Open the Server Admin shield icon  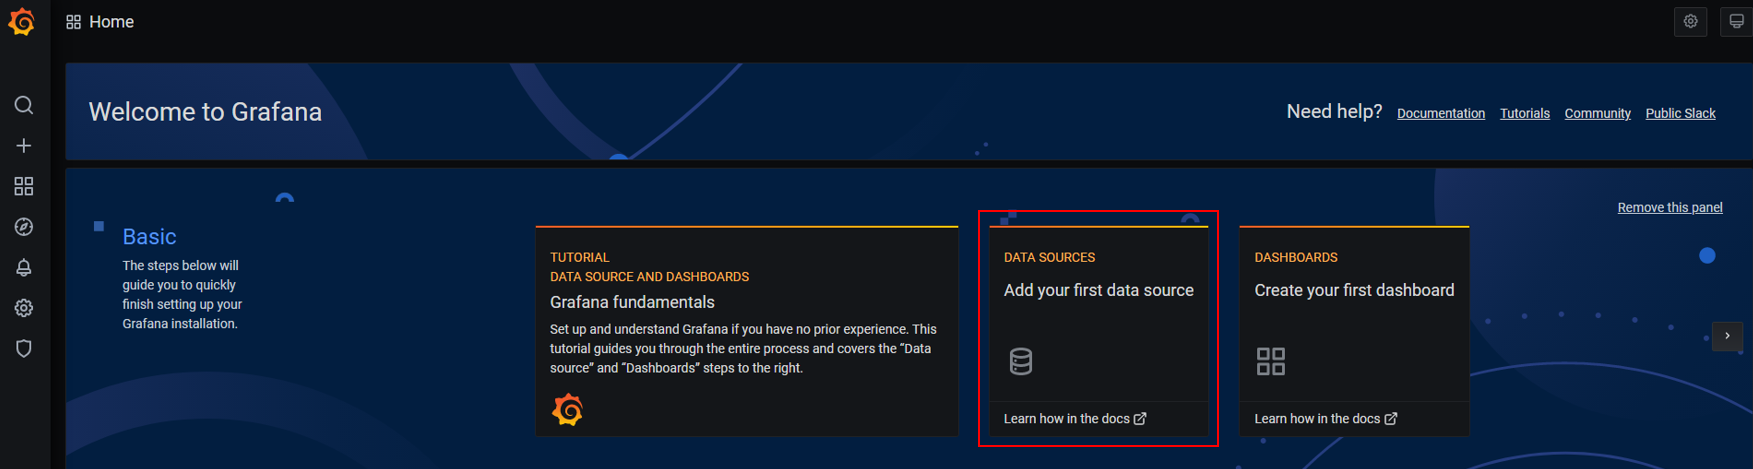(24, 349)
